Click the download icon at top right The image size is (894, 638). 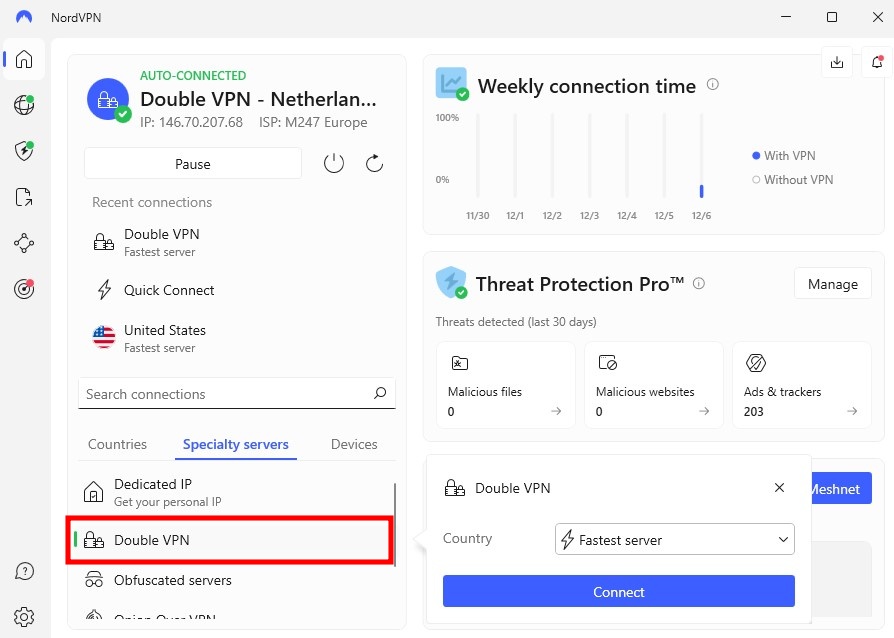[837, 62]
